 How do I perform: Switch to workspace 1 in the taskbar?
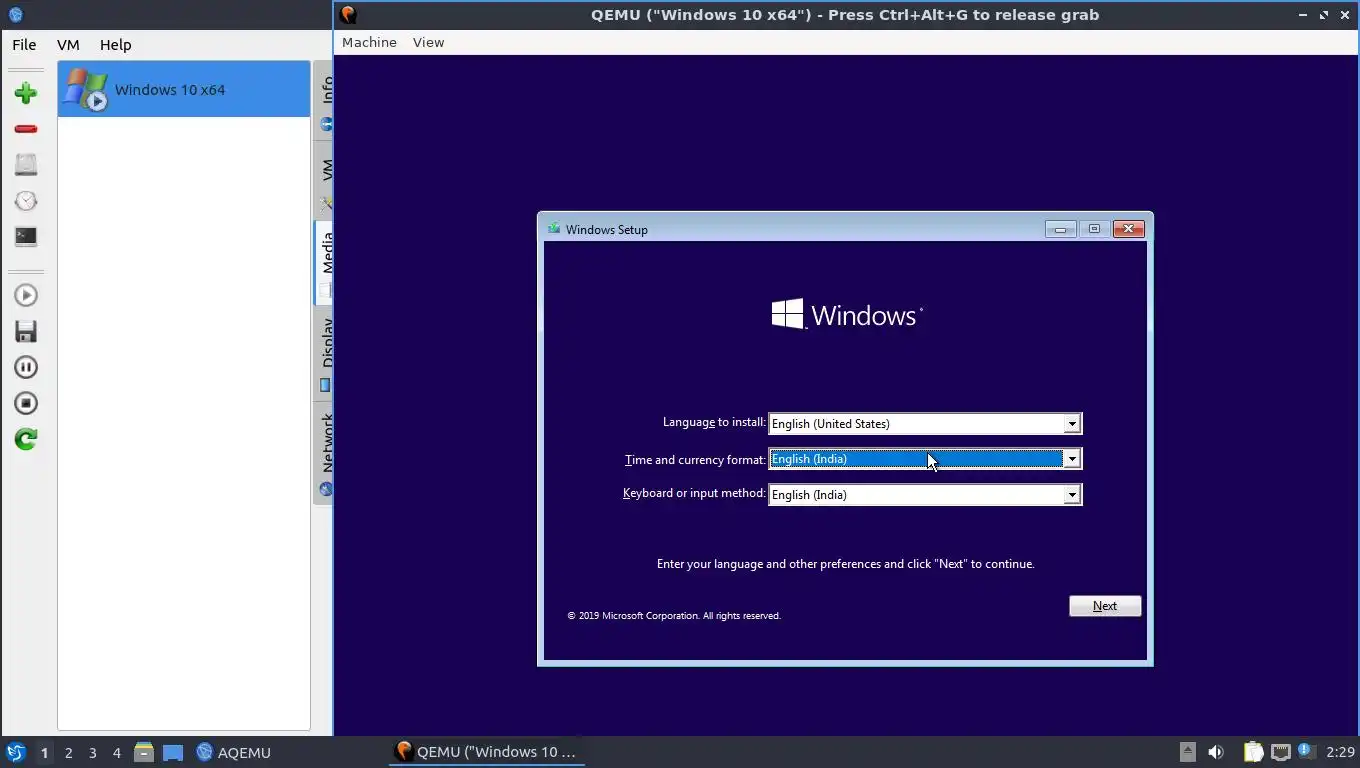[44, 753]
